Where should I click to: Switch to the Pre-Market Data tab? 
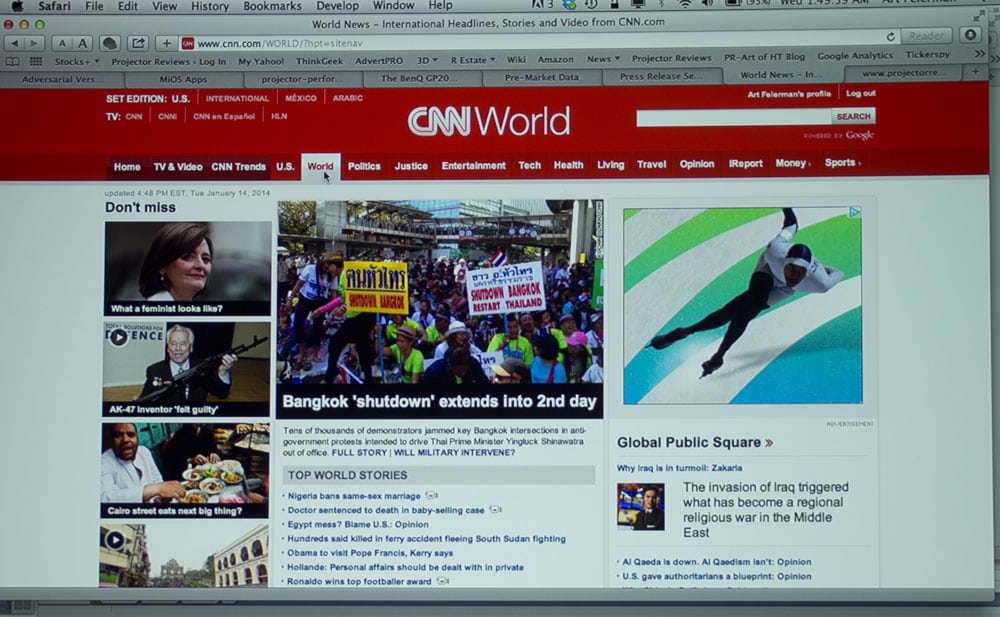[541, 77]
